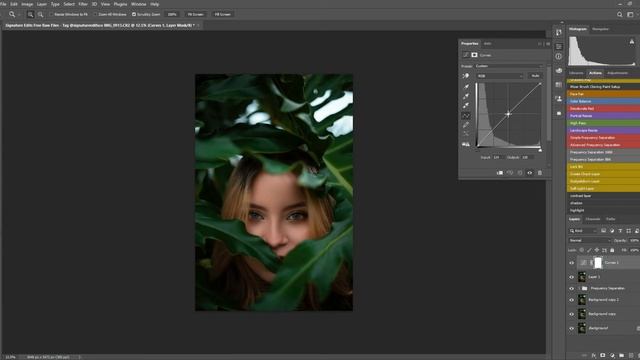Viewport: 640px width, 360px height.
Task: Click the Fit Screen button
Action: pyautogui.click(x=195, y=14)
